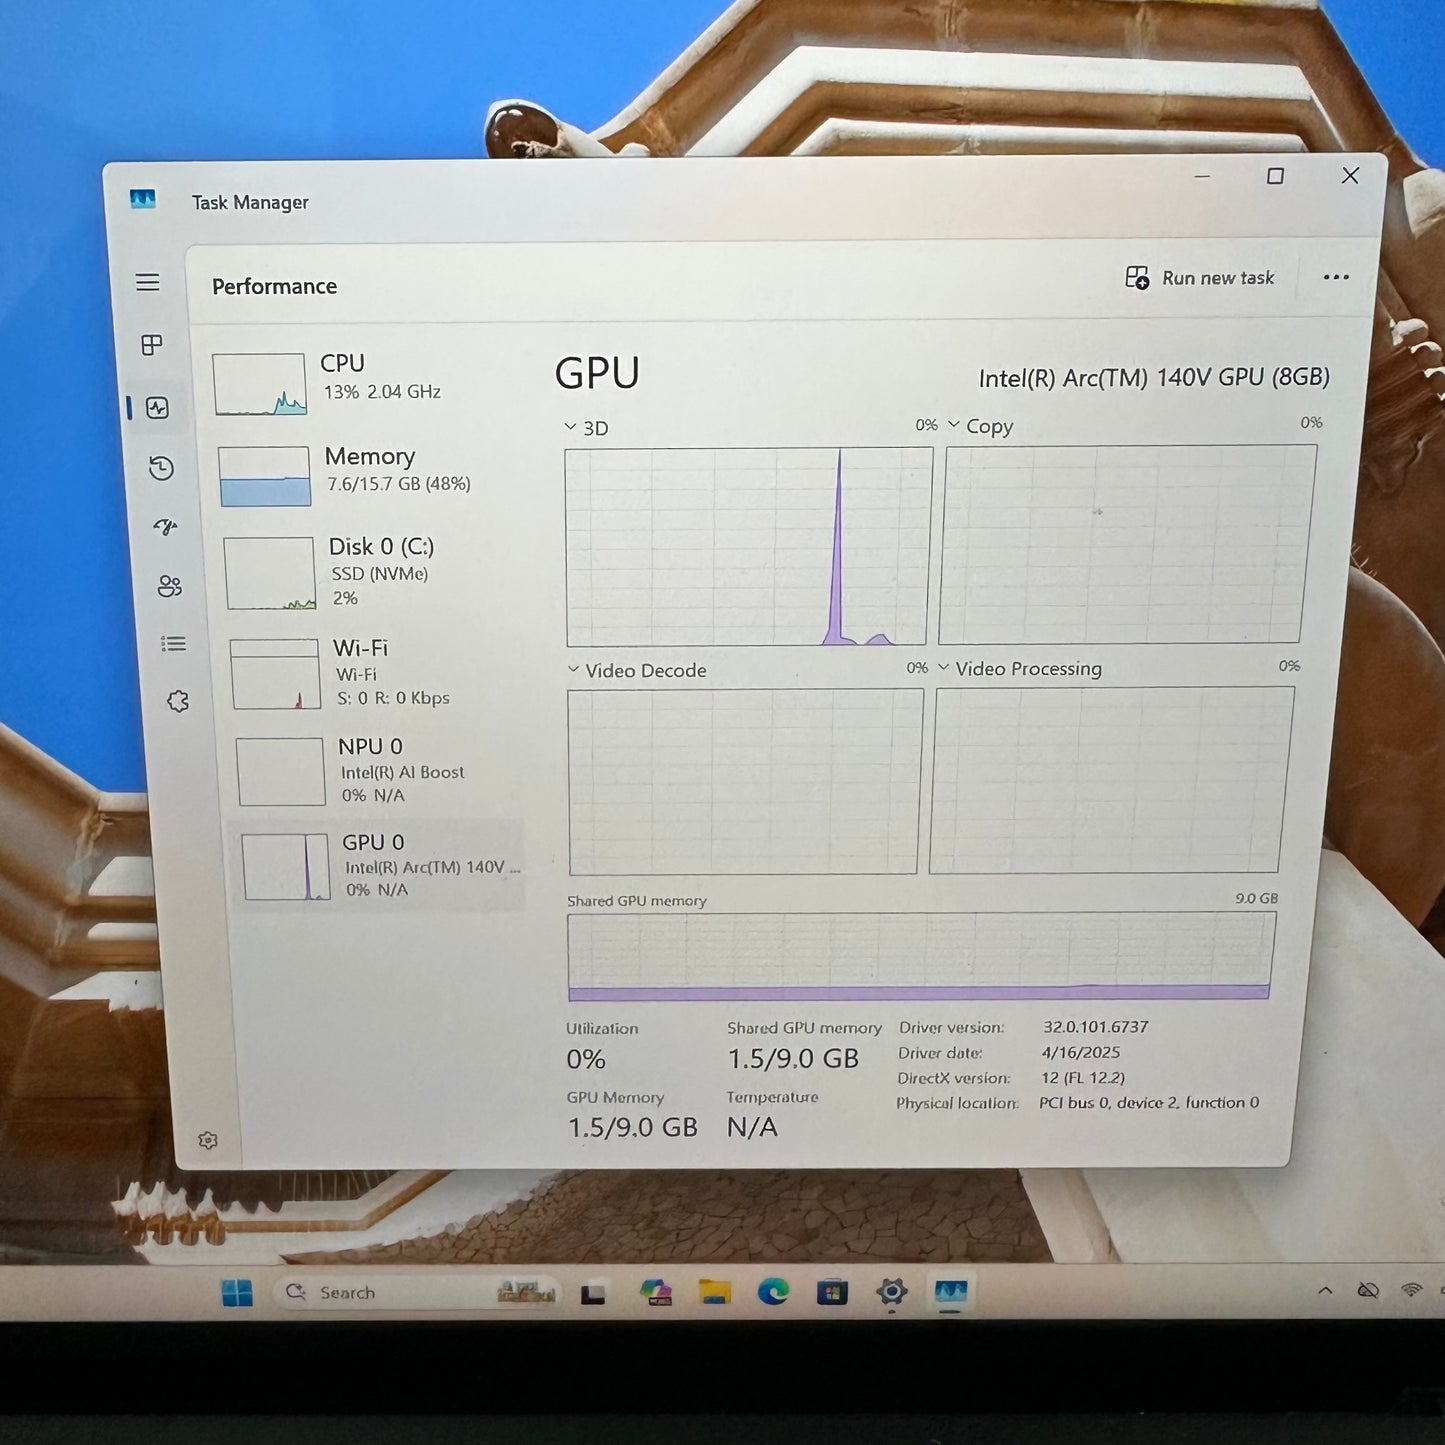The height and width of the screenshot is (1445, 1445).
Task: Open File Explorer from the taskbar
Action: tap(714, 1293)
